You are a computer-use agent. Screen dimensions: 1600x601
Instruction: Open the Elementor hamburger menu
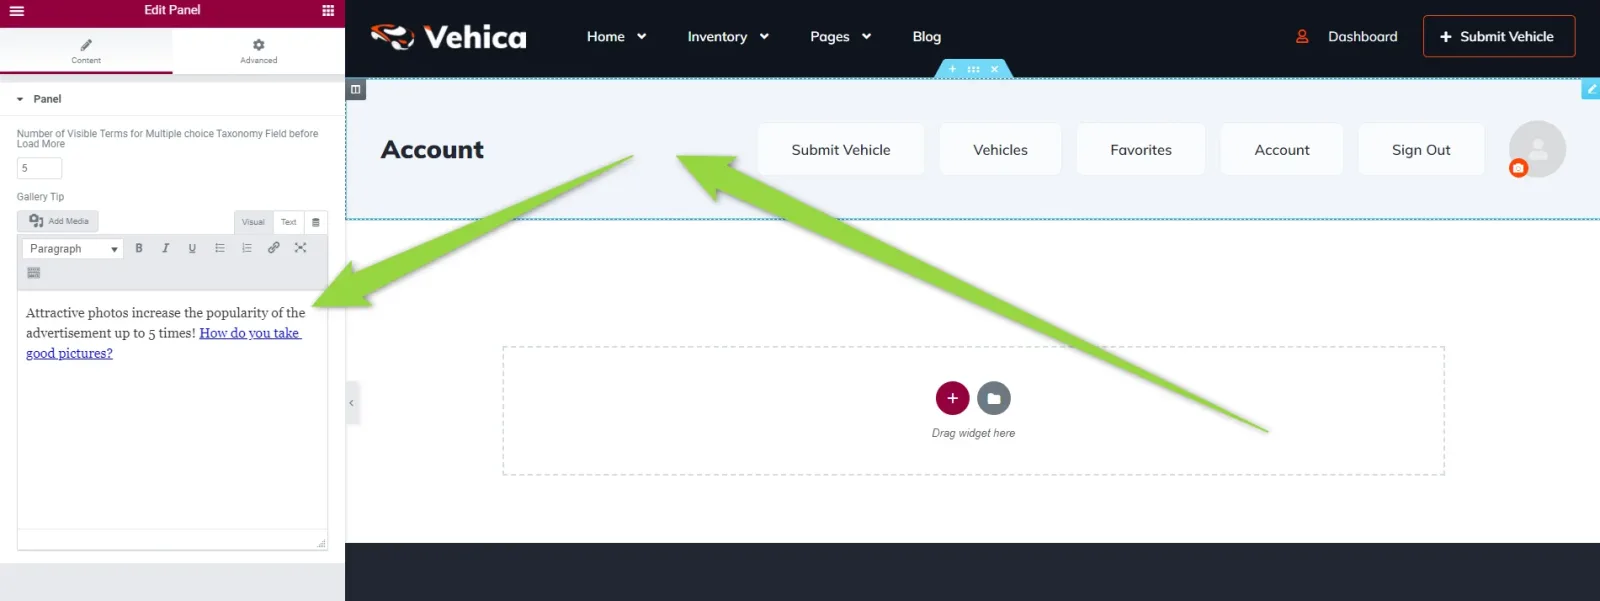tap(16, 11)
